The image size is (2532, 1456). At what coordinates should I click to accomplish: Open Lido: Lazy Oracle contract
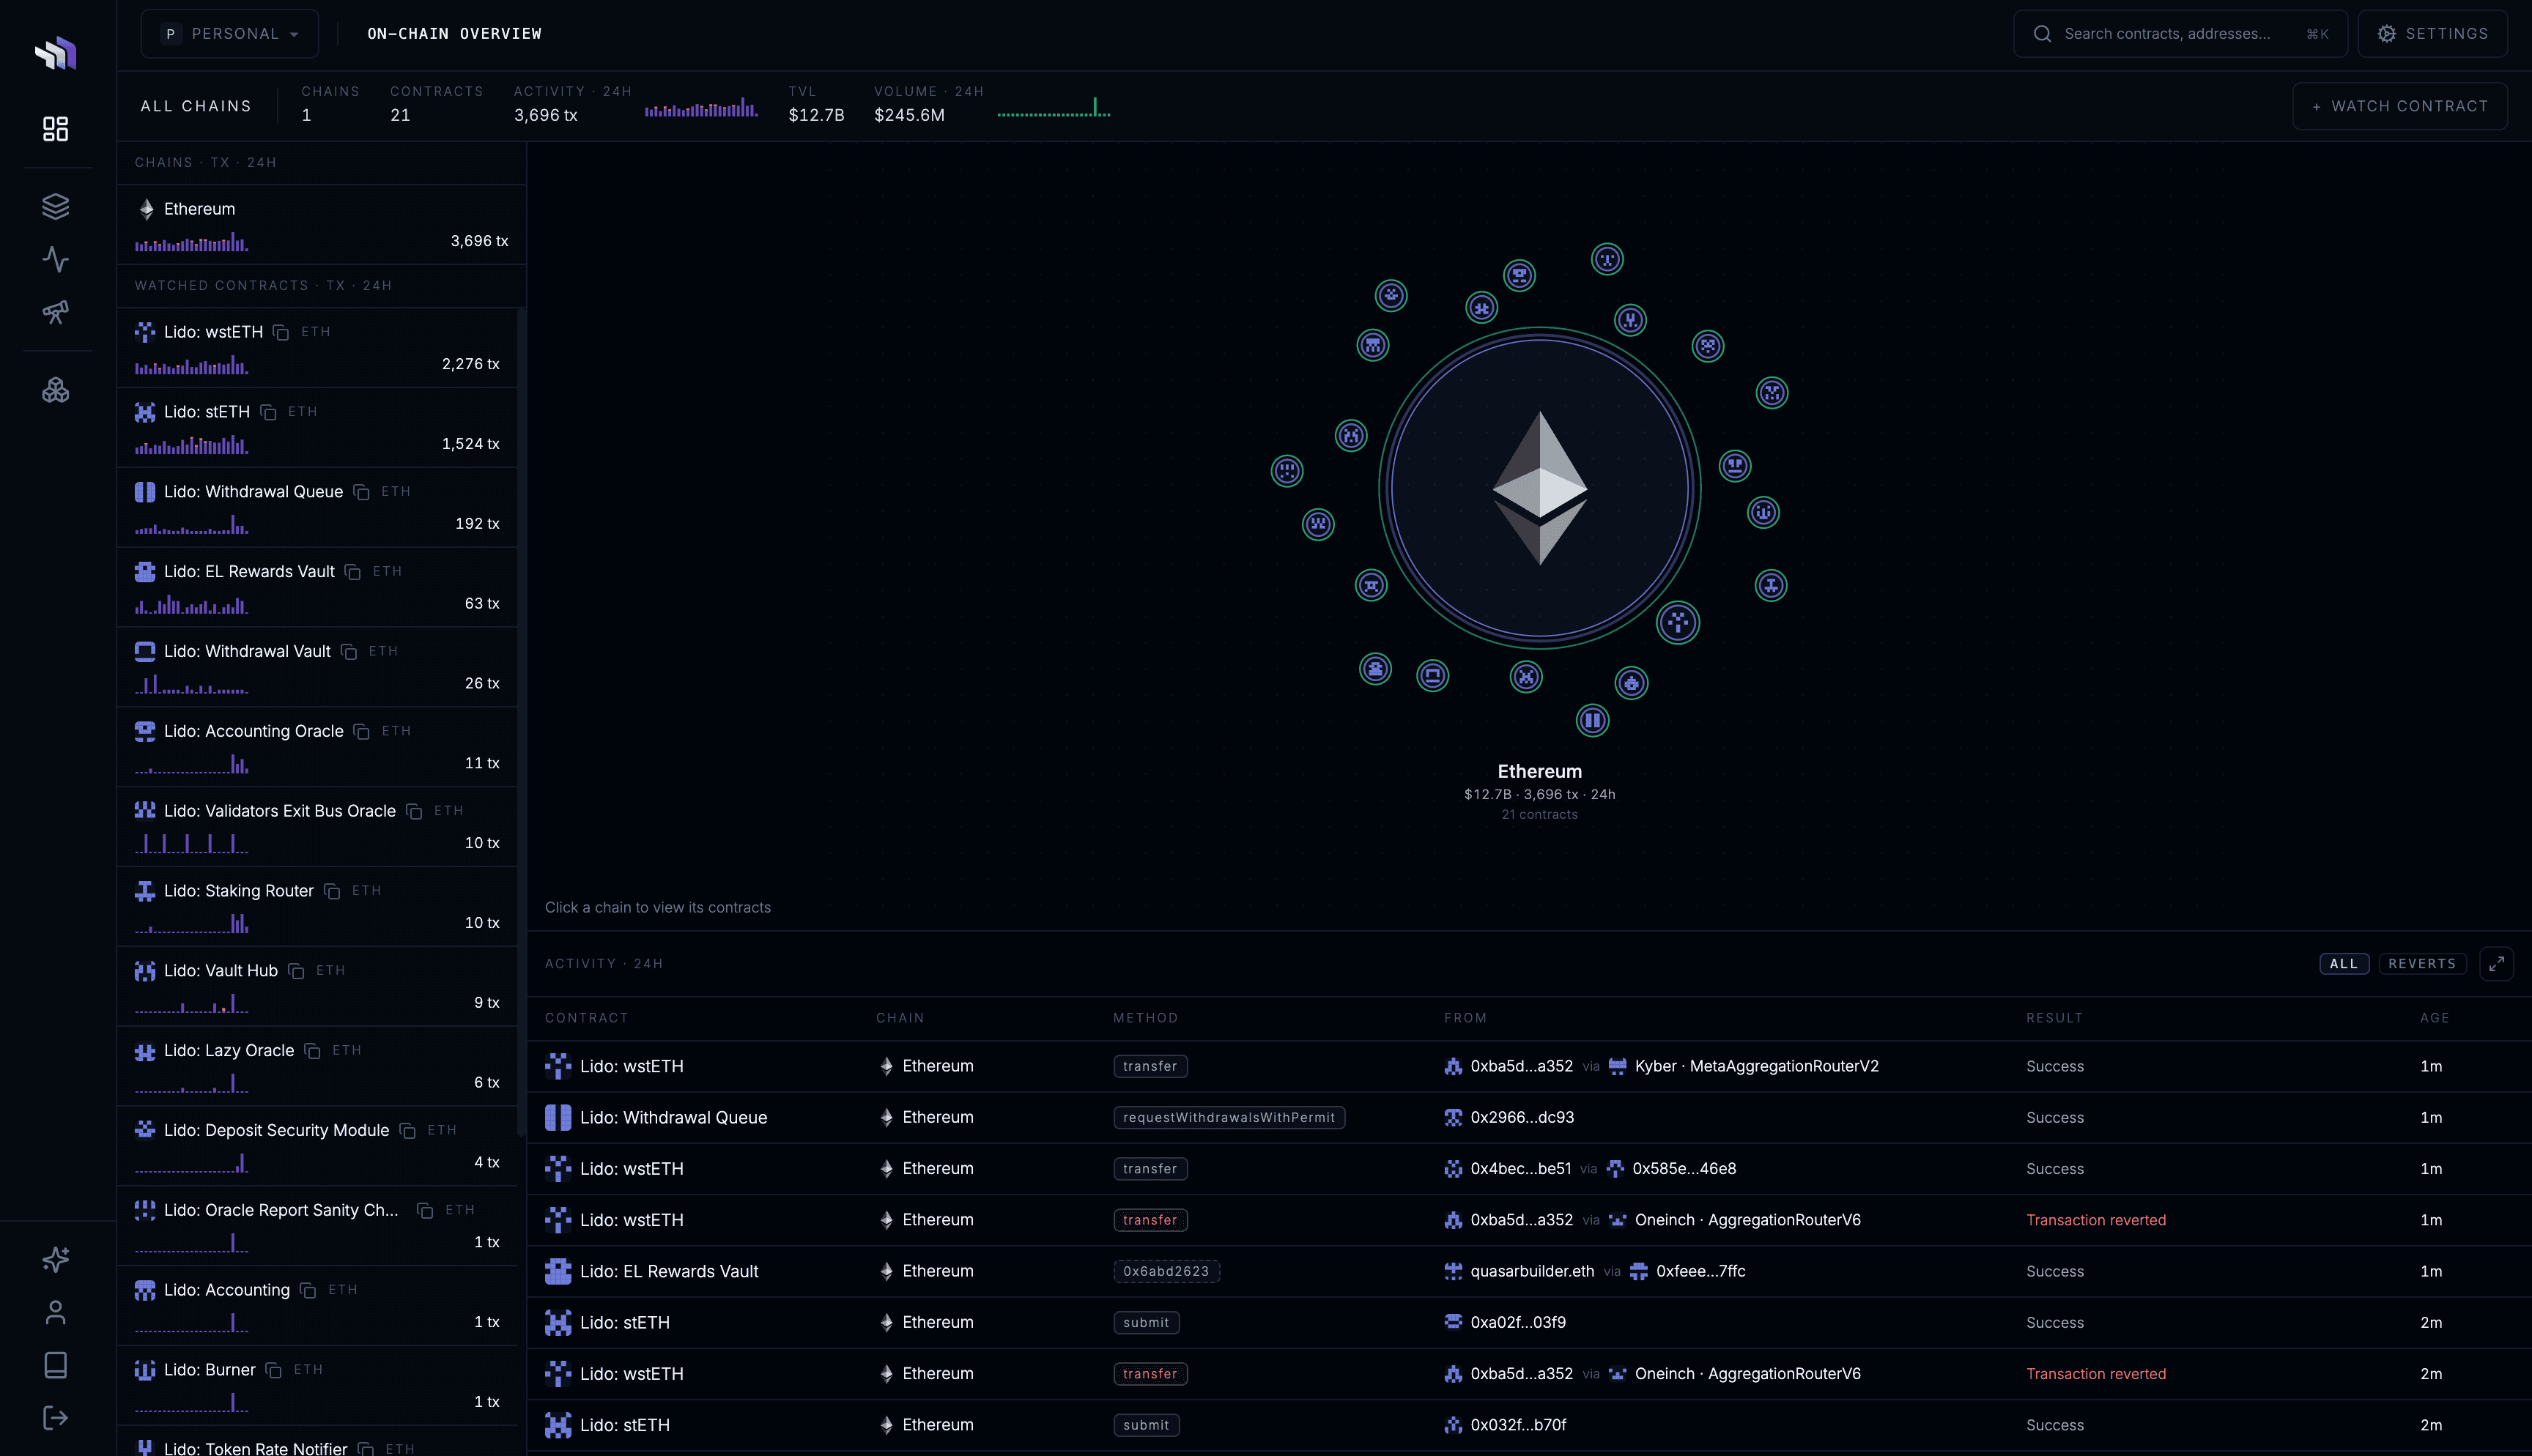(317, 1066)
